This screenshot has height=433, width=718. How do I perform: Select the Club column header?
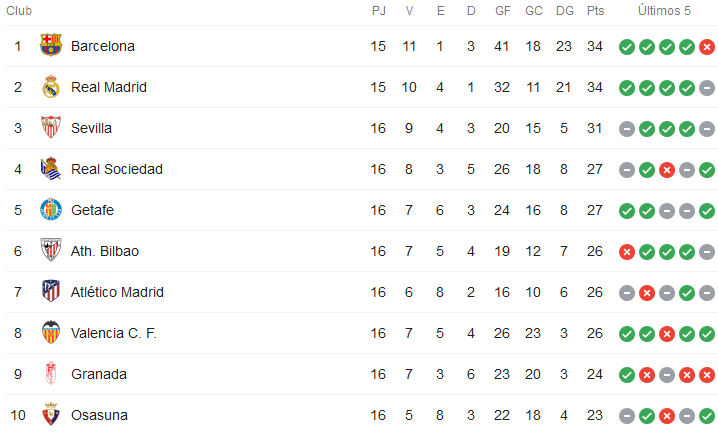tap(19, 11)
